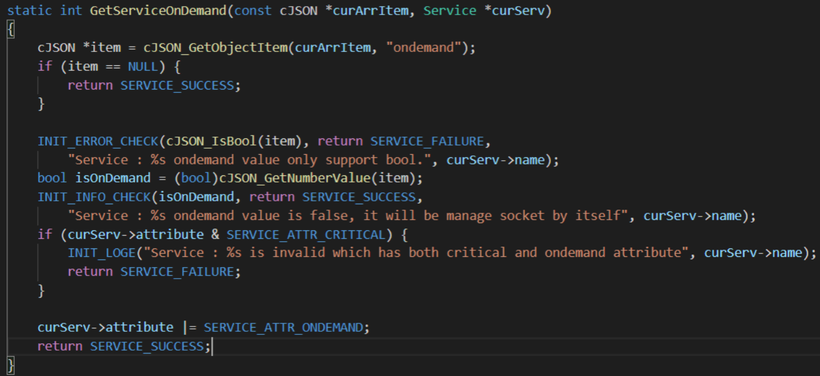The height and width of the screenshot is (376, 820).
Task: Click the cJSON_GetNumberValue call
Action: click(295, 178)
